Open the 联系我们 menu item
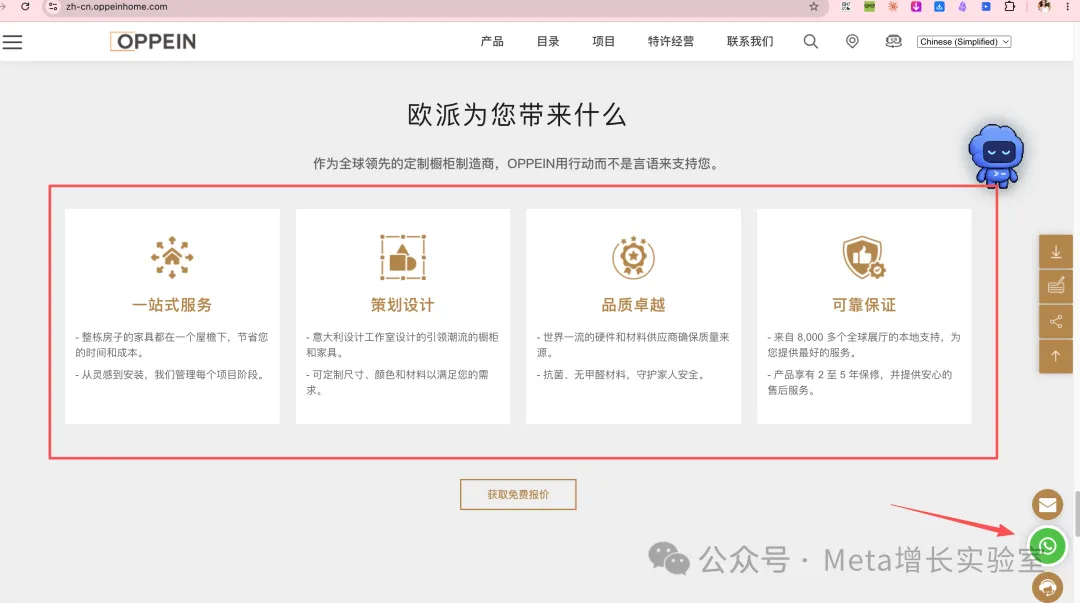Viewport: 1080px width, 603px height. pyautogui.click(x=750, y=41)
